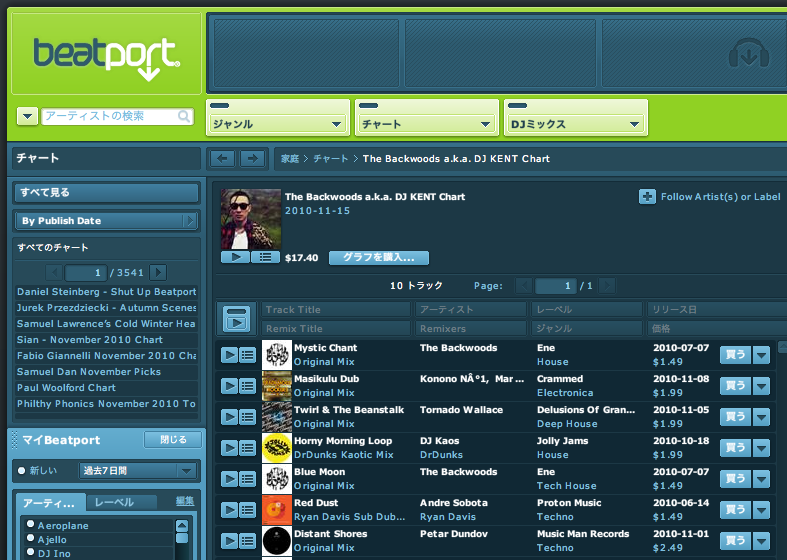
Task: Toggle the Aeroplane artist bullet
Action: [31, 524]
